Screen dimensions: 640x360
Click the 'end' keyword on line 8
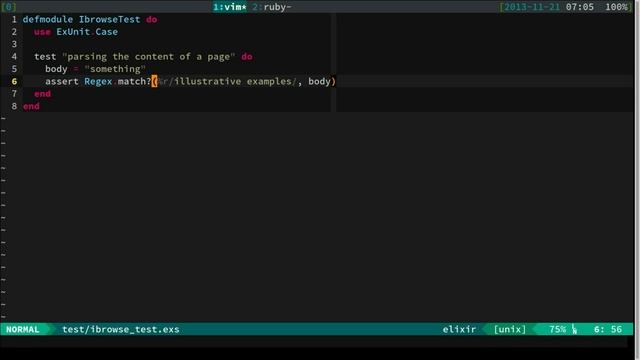click(x=31, y=106)
